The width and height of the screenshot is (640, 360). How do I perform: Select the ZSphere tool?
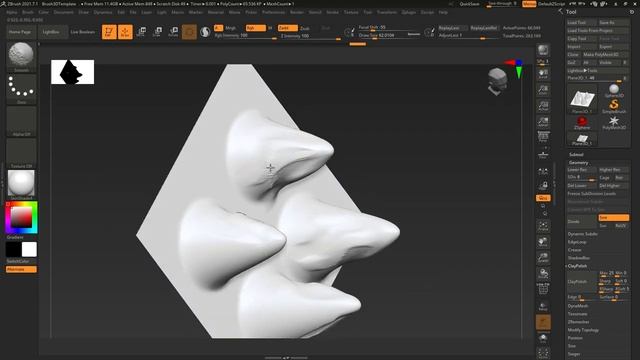pyautogui.click(x=582, y=122)
